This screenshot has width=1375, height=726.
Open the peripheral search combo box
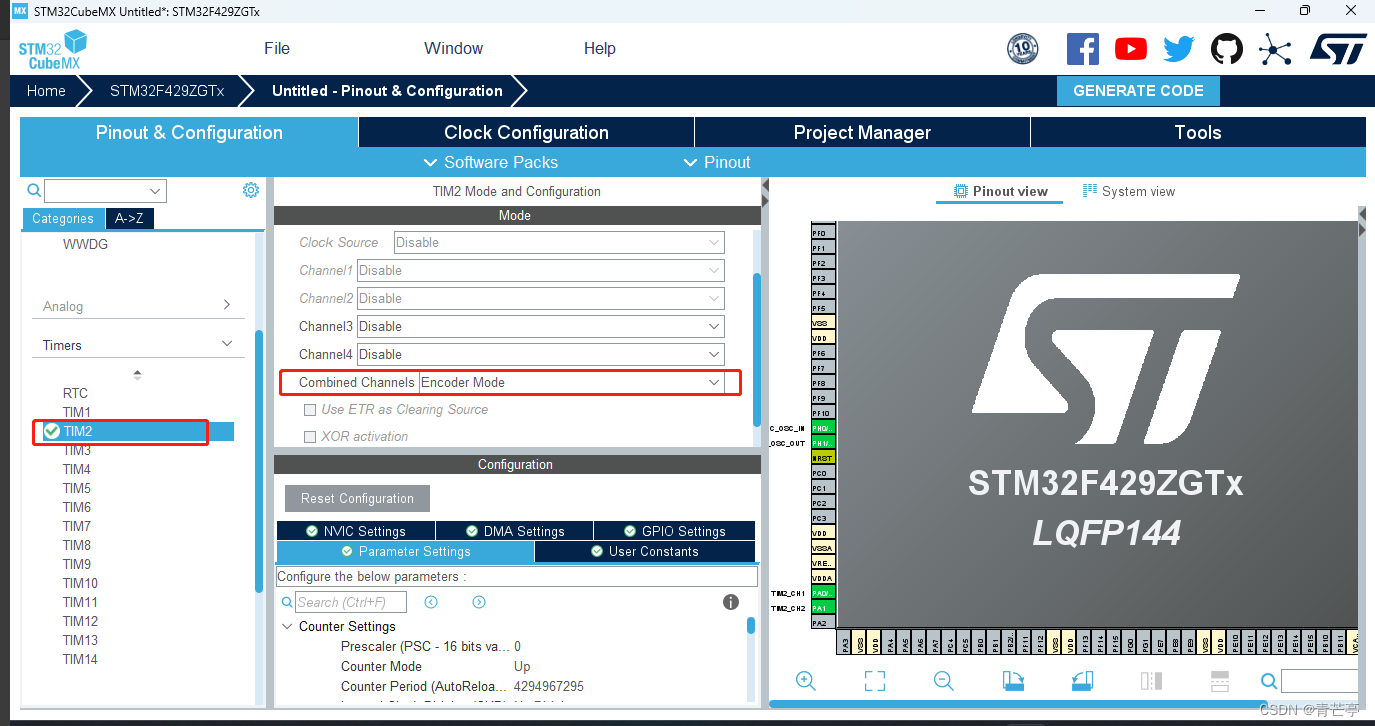pos(105,191)
